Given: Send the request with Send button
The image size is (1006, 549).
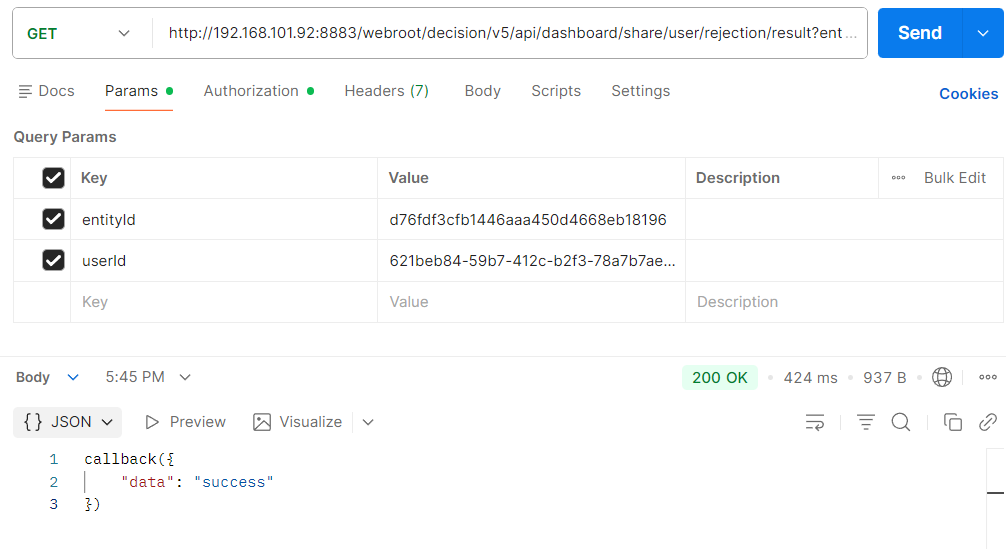Looking at the screenshot, I should click(x=919, y=33).
